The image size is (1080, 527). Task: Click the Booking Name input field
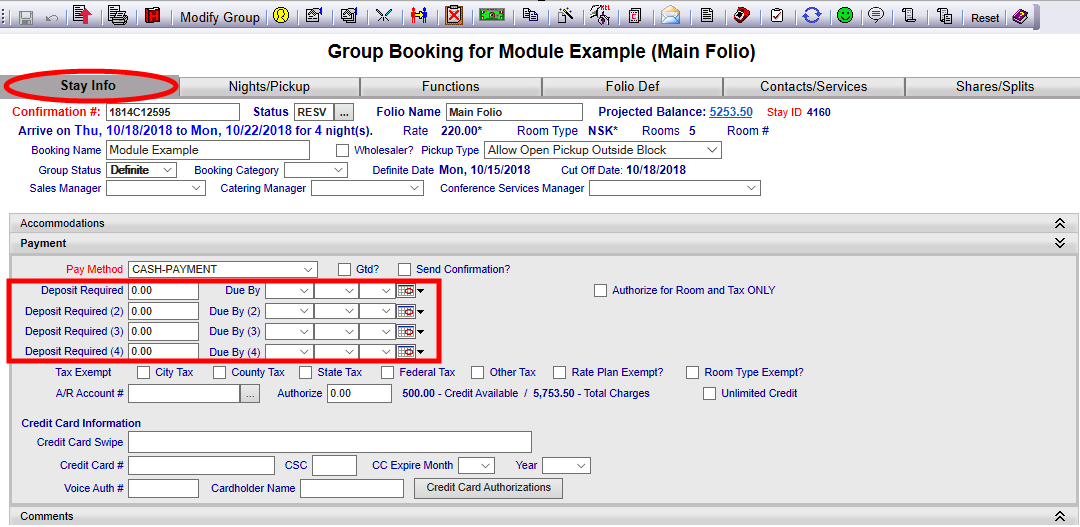tap(208, 150)
